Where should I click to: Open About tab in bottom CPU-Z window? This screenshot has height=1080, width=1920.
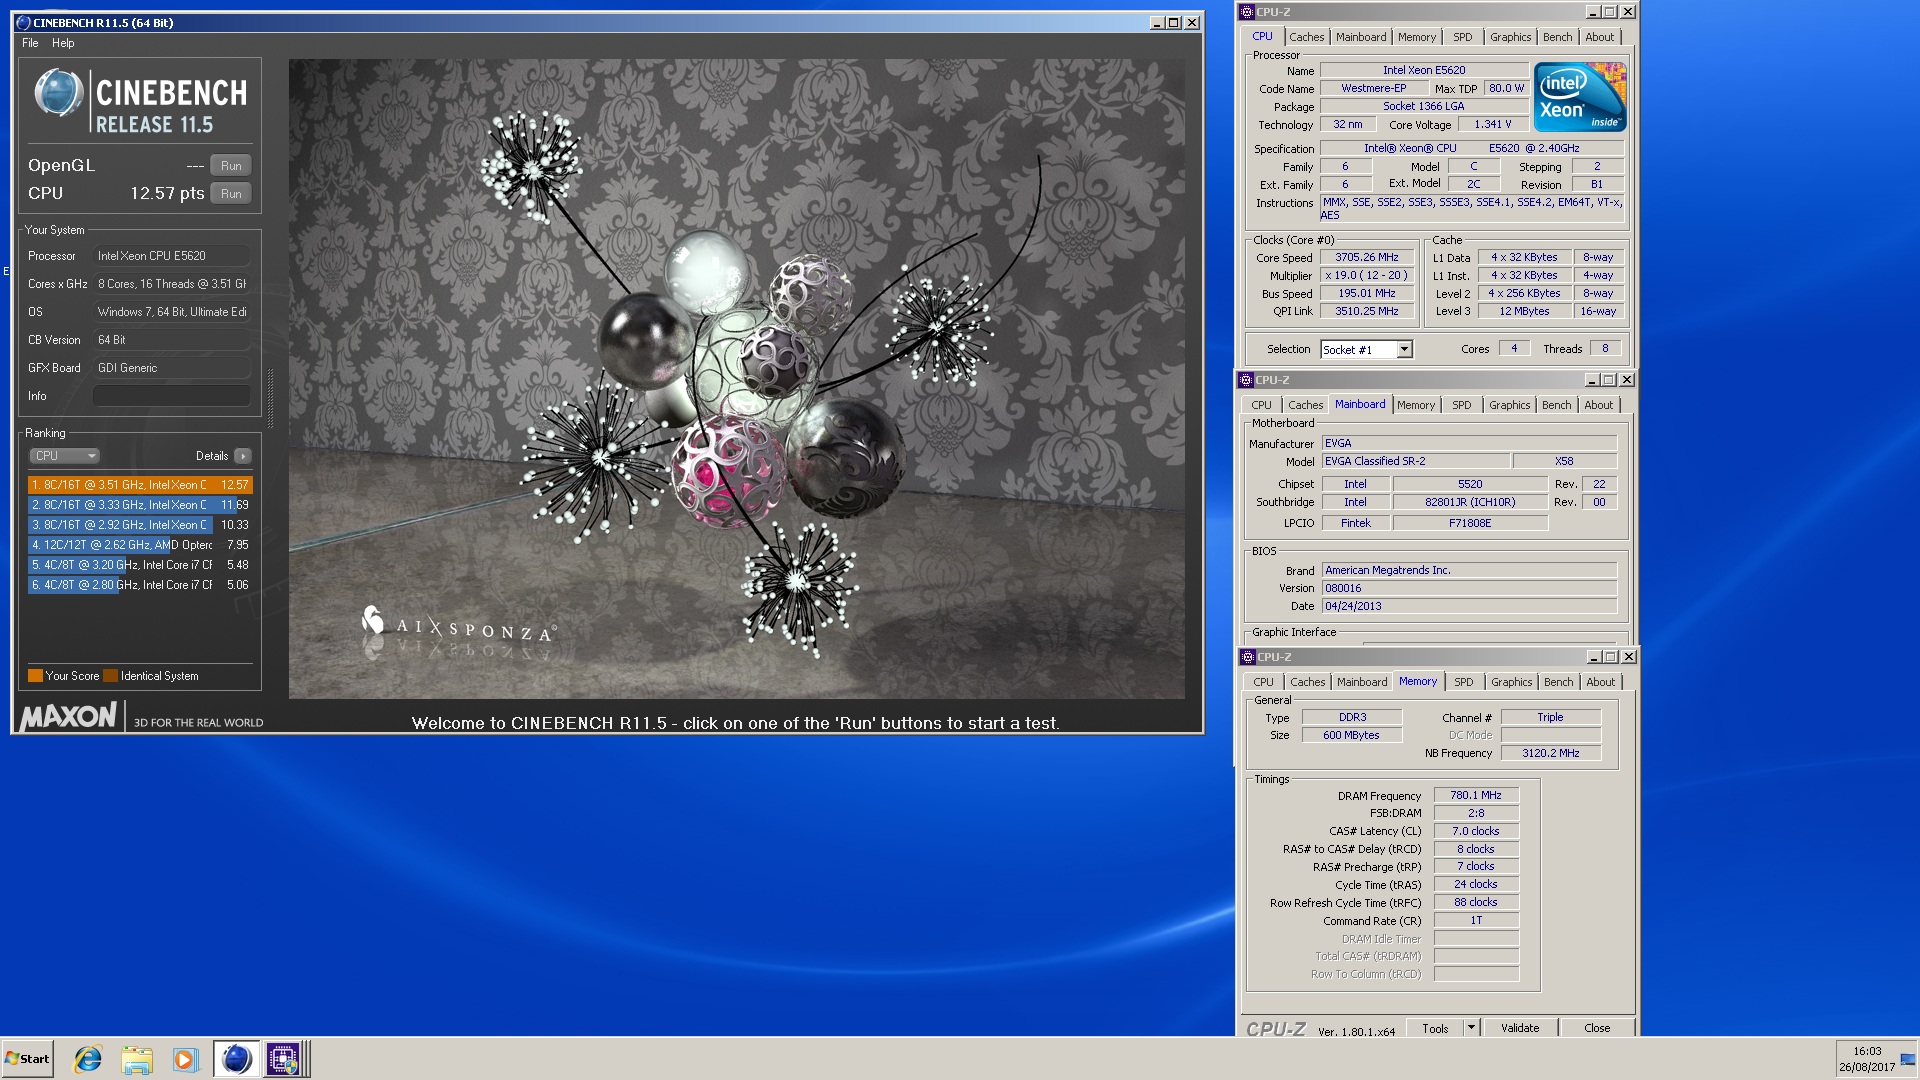(1600, 682)
